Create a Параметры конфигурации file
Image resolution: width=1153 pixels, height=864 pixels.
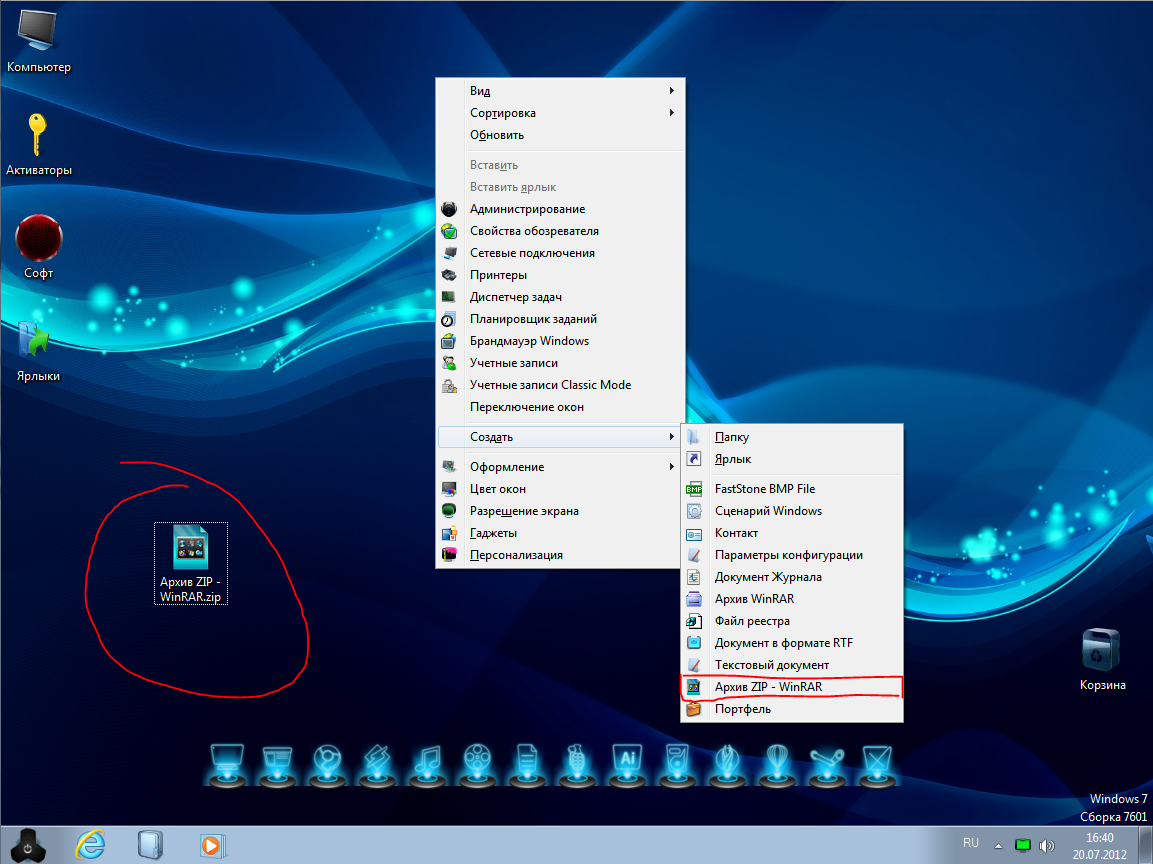[792, 555]
